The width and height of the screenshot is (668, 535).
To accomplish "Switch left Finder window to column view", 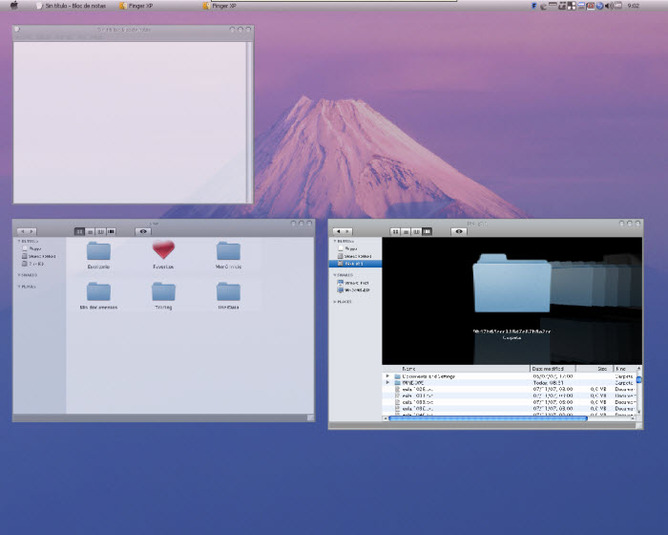I will point(101,231).
